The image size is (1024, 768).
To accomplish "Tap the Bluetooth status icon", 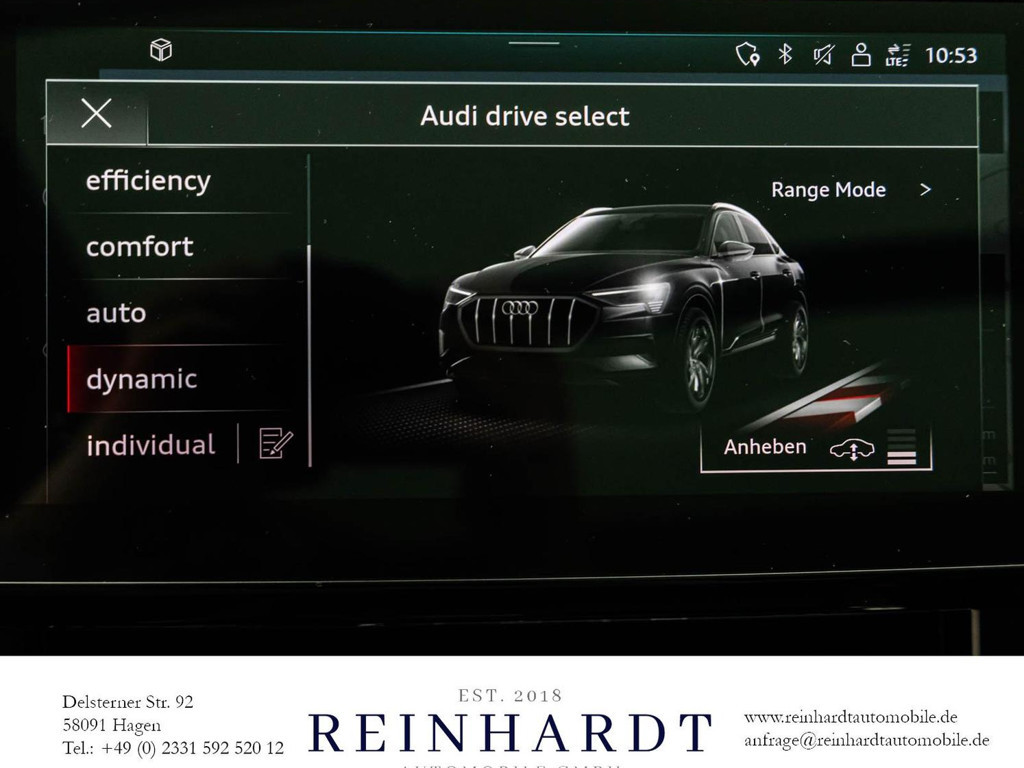I will (786, 55).
